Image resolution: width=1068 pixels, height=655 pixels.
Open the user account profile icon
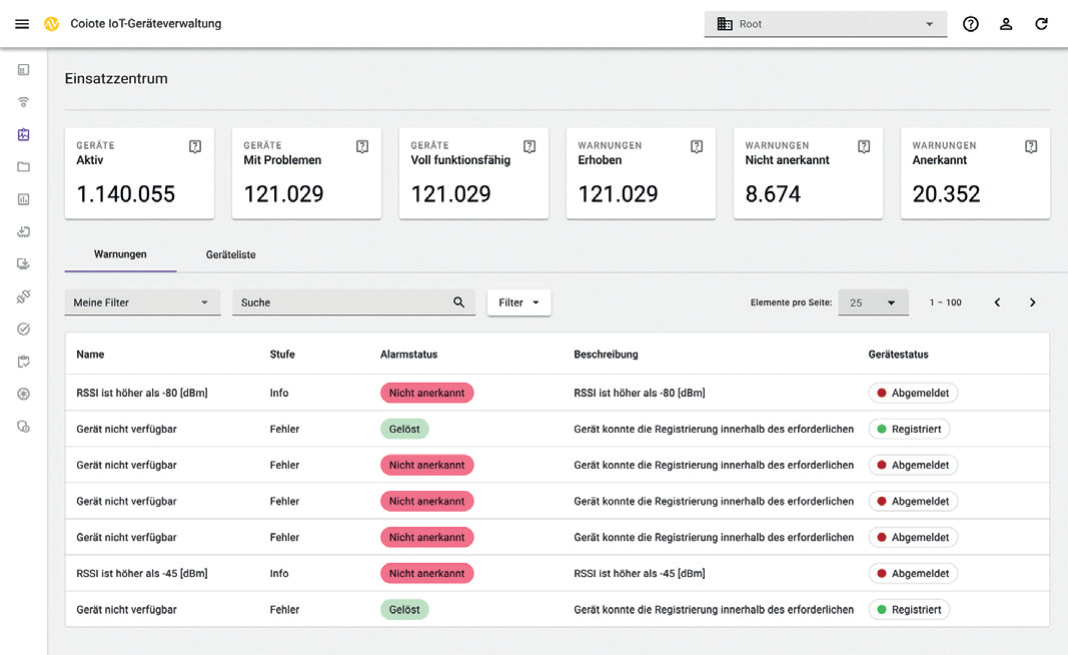pos(1006,24)
